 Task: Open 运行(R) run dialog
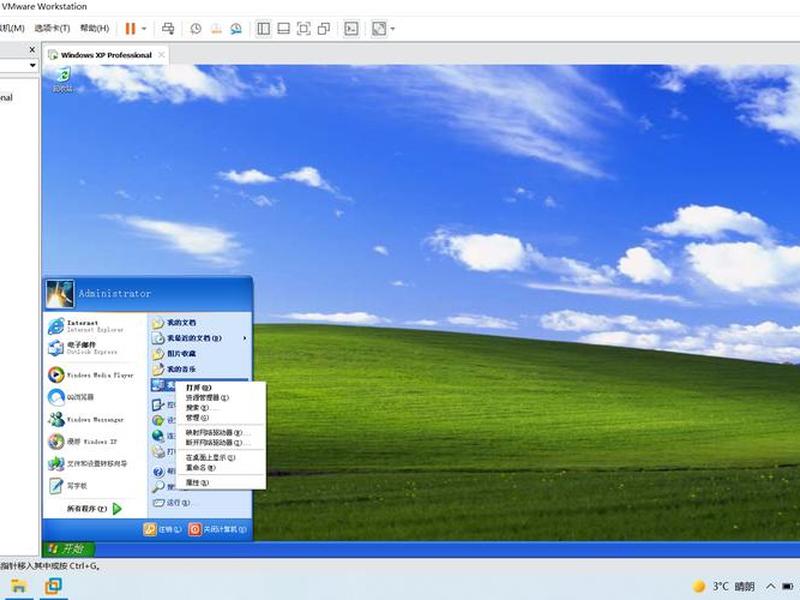[172, 503]
